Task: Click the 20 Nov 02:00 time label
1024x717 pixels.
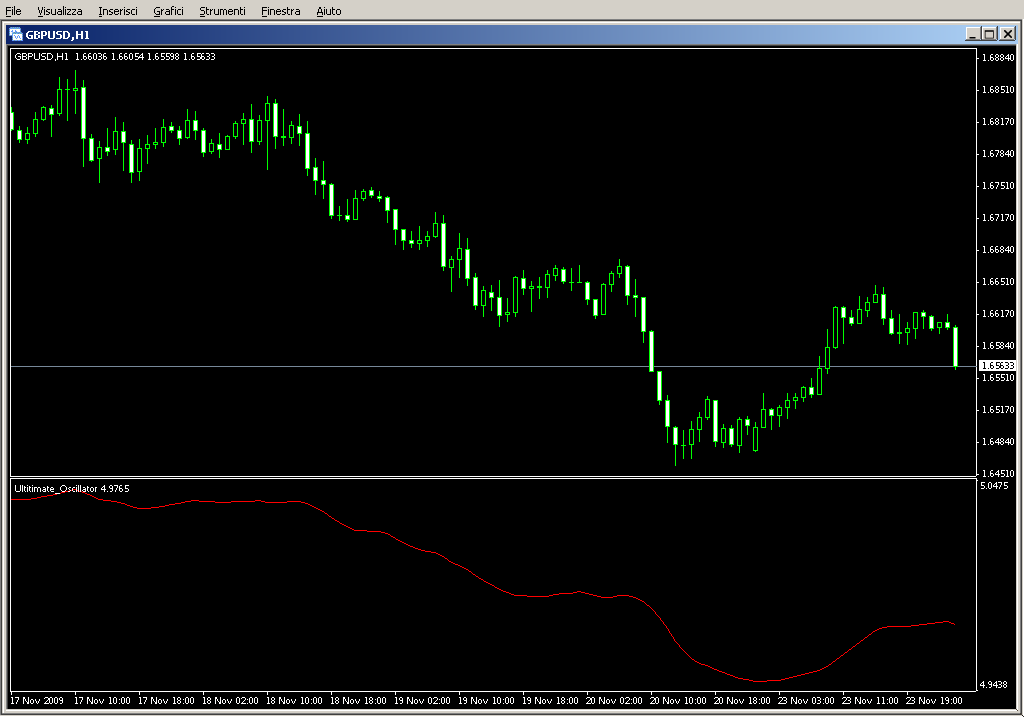Action: click(x=614, y=701)
